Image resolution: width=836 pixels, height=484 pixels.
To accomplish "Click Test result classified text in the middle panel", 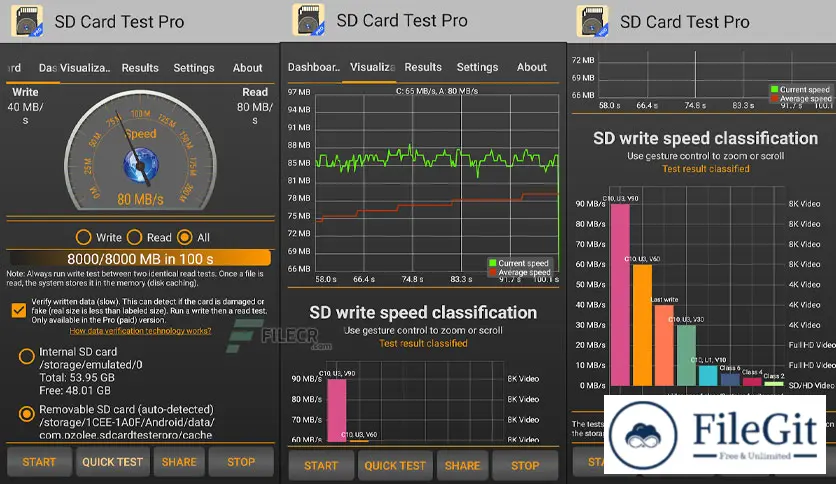I will point(423,344).
